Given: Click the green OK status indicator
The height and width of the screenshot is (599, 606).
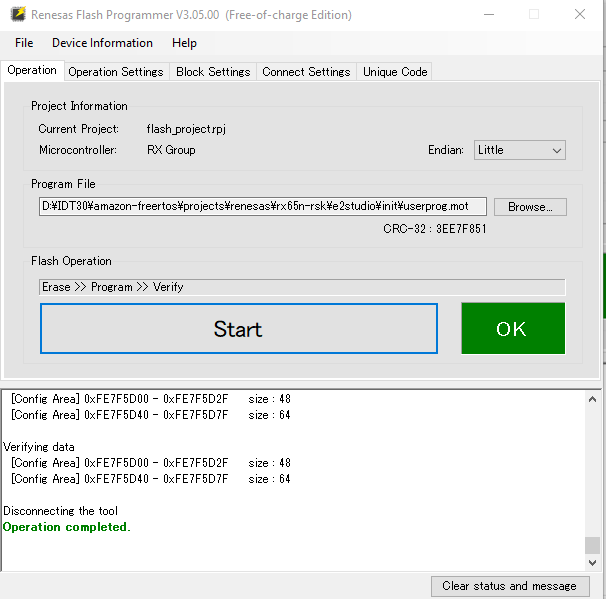Looking at the screenshot, I should pos(512,329).
